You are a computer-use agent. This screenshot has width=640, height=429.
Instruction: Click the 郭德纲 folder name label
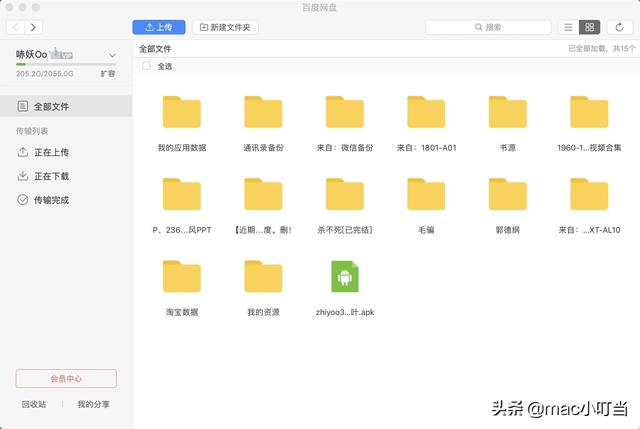508,230
